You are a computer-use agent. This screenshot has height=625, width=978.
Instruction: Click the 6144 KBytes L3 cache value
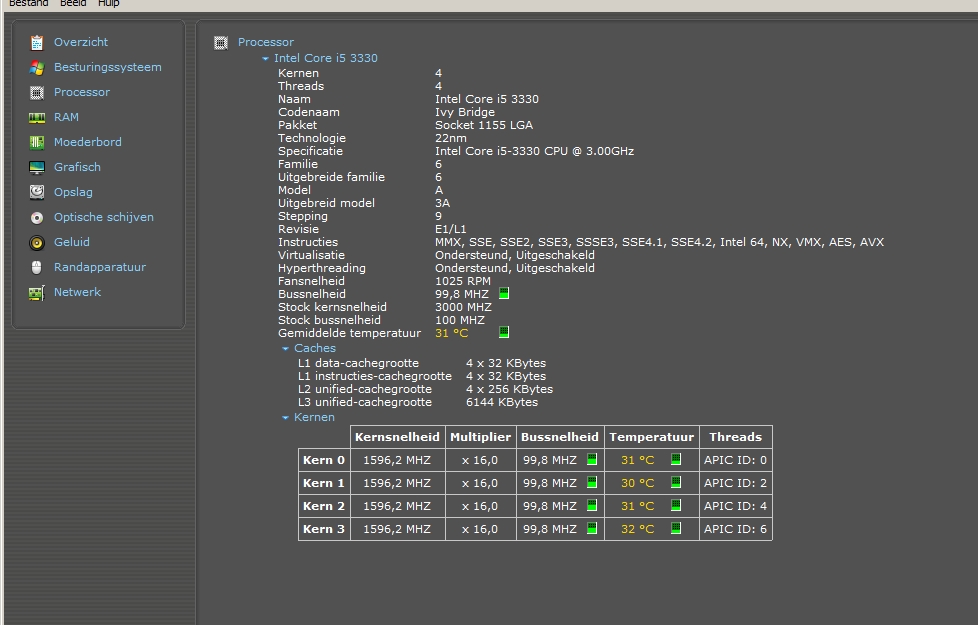click(502, 402)
